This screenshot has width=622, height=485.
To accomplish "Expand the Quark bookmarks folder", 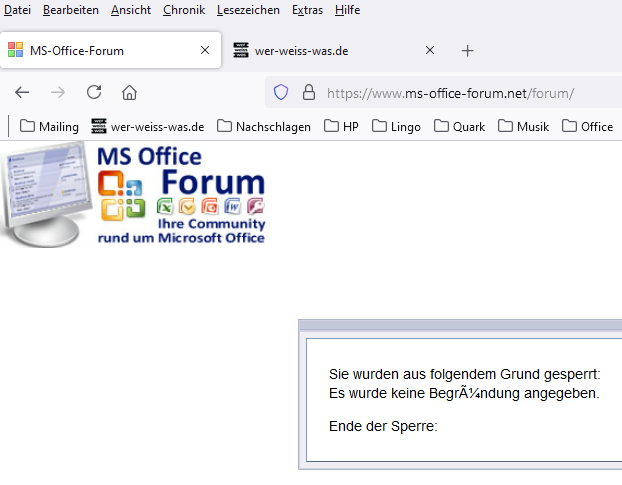I will [x=459, y=127].
